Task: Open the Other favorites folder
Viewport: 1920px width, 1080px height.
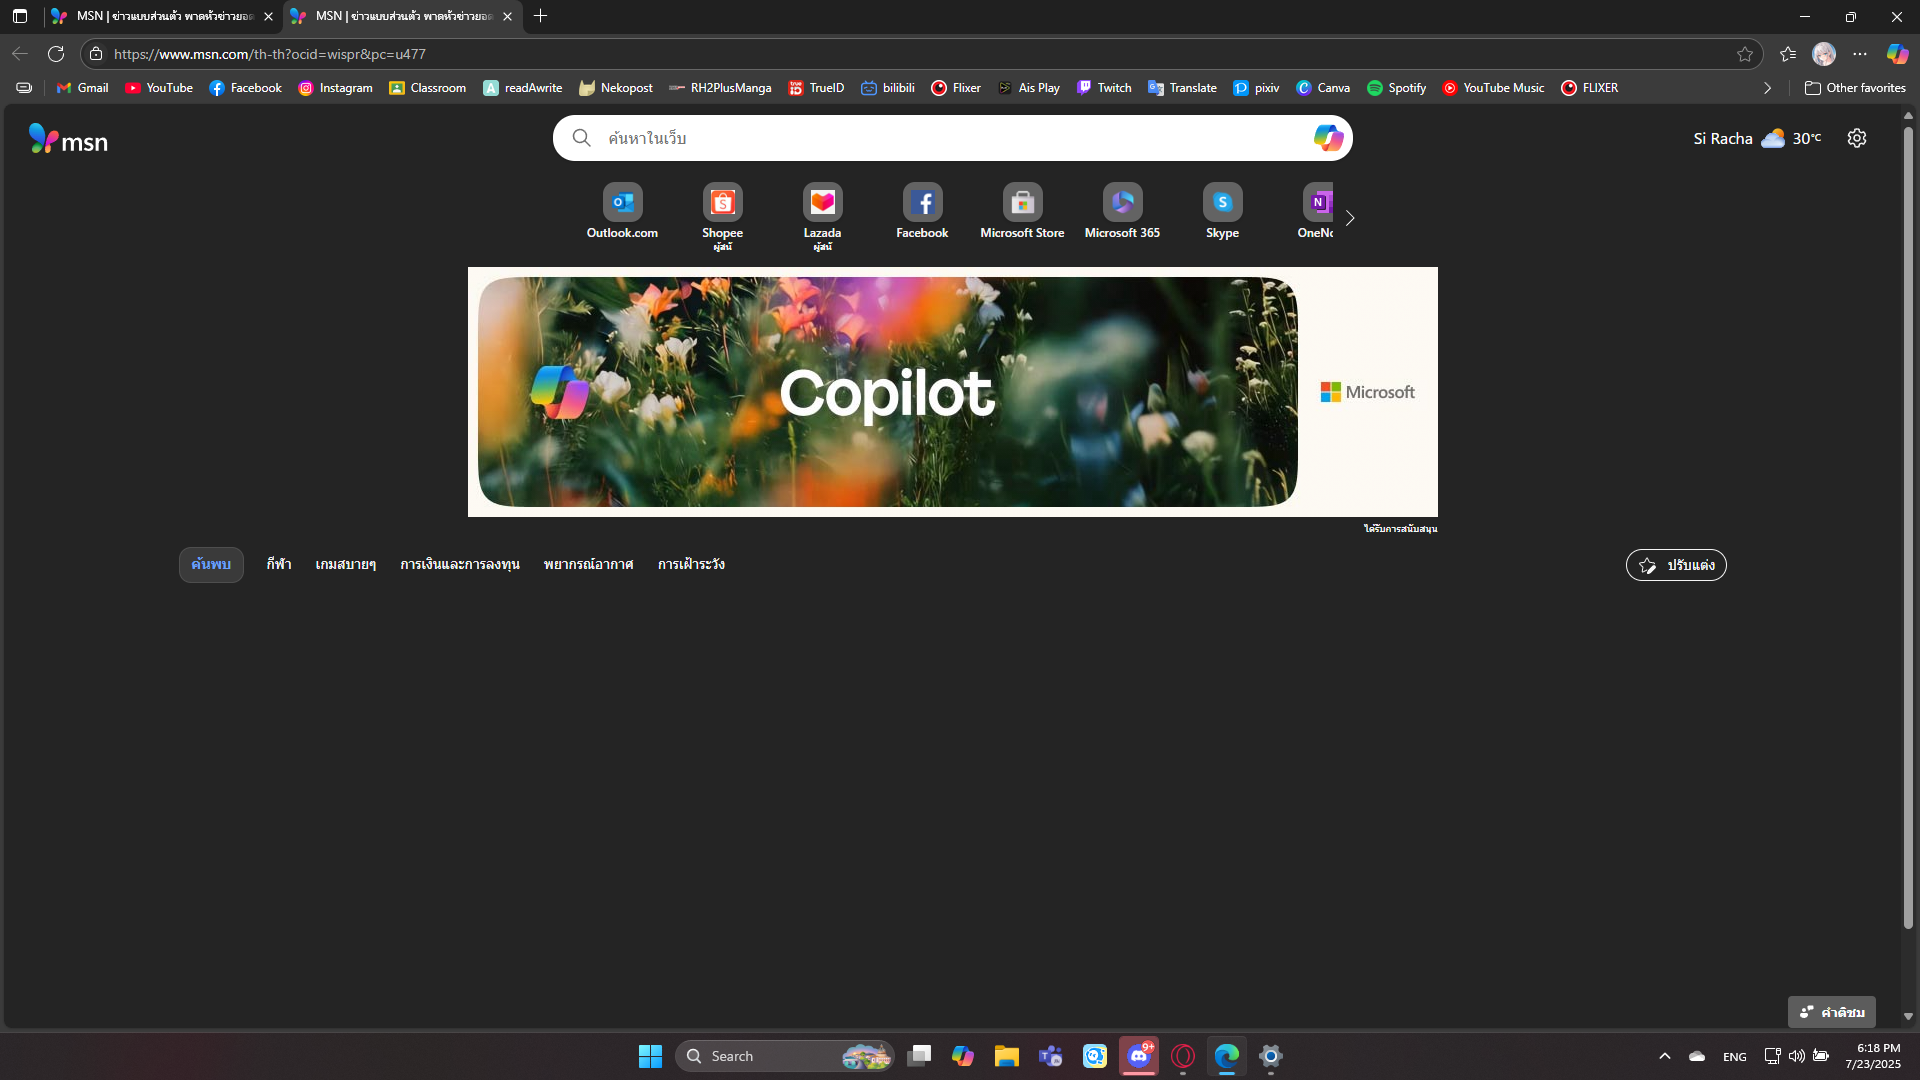Action: click(1855, 88)
